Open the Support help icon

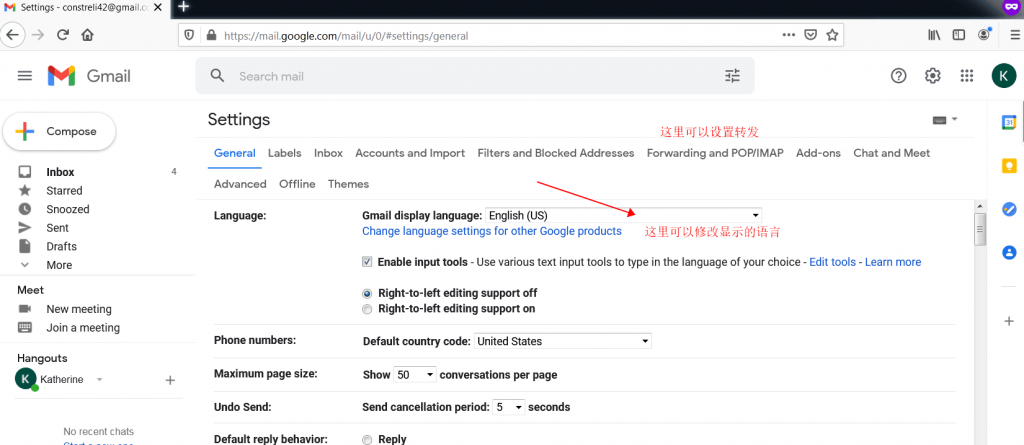[x=899, y=76]
